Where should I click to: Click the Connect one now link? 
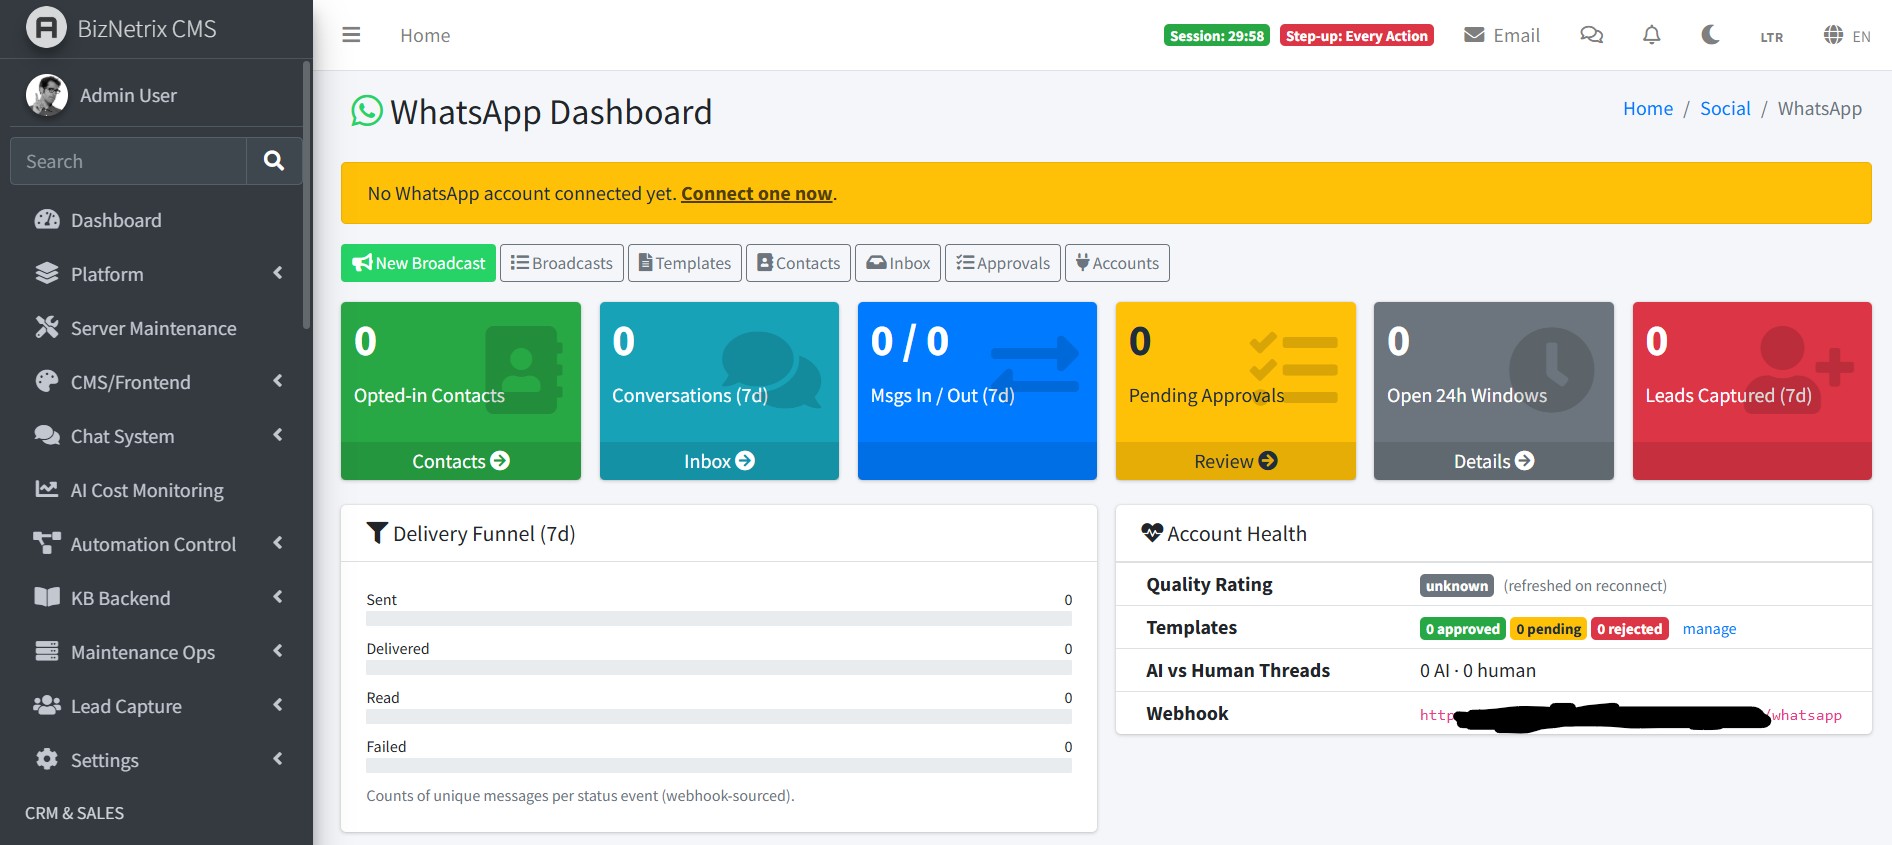[x=757, y=194]
